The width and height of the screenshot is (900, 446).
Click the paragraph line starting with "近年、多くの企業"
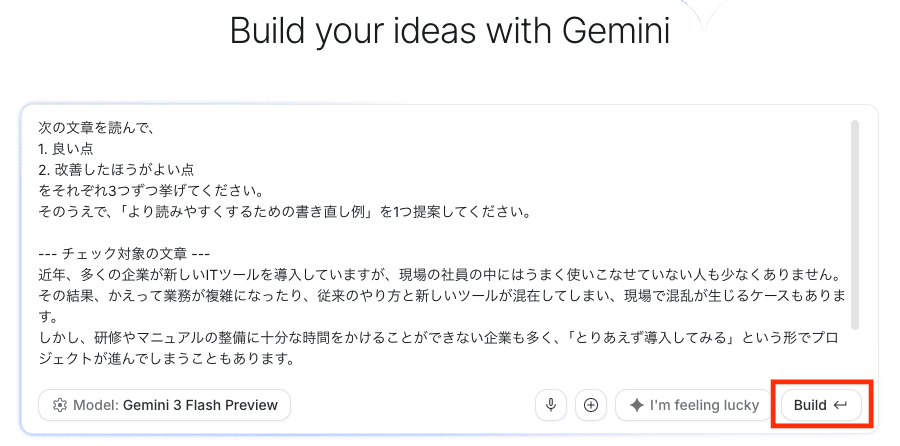pos(440,275)
